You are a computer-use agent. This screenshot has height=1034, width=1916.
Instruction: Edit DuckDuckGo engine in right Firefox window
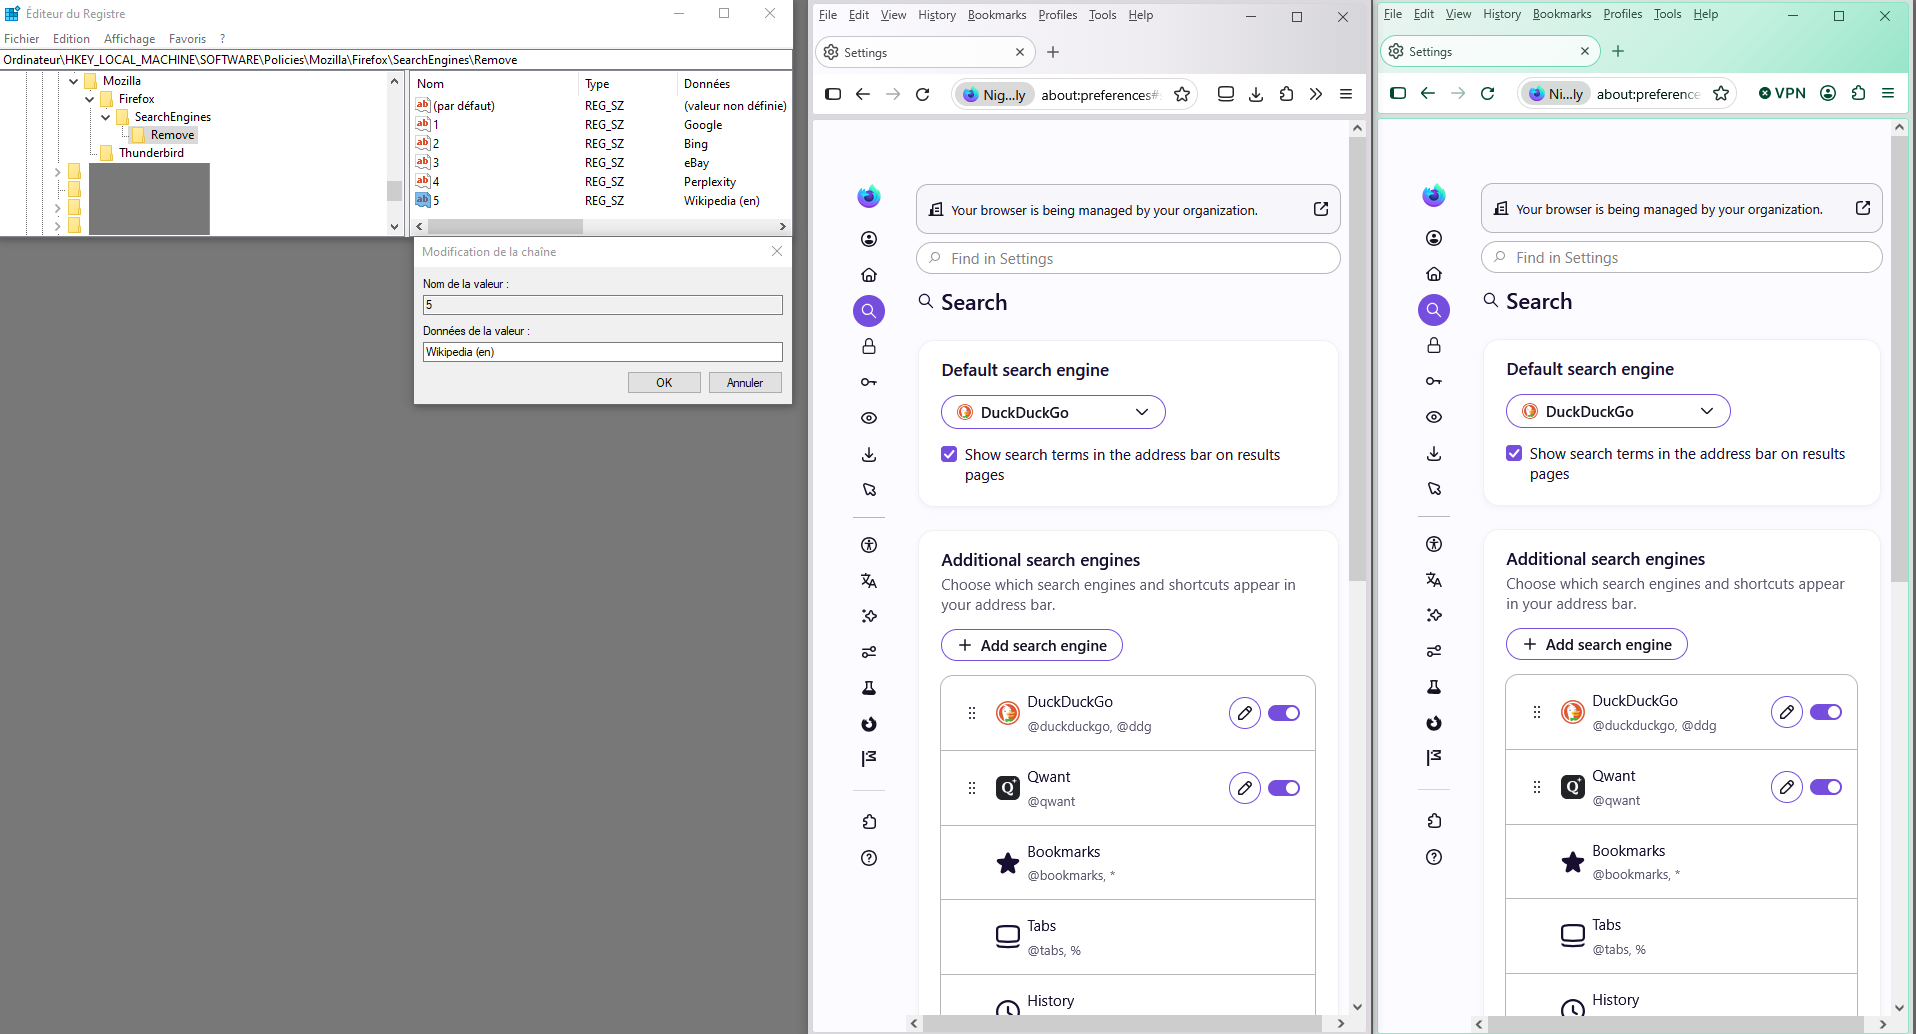[x=1787, y=712]
